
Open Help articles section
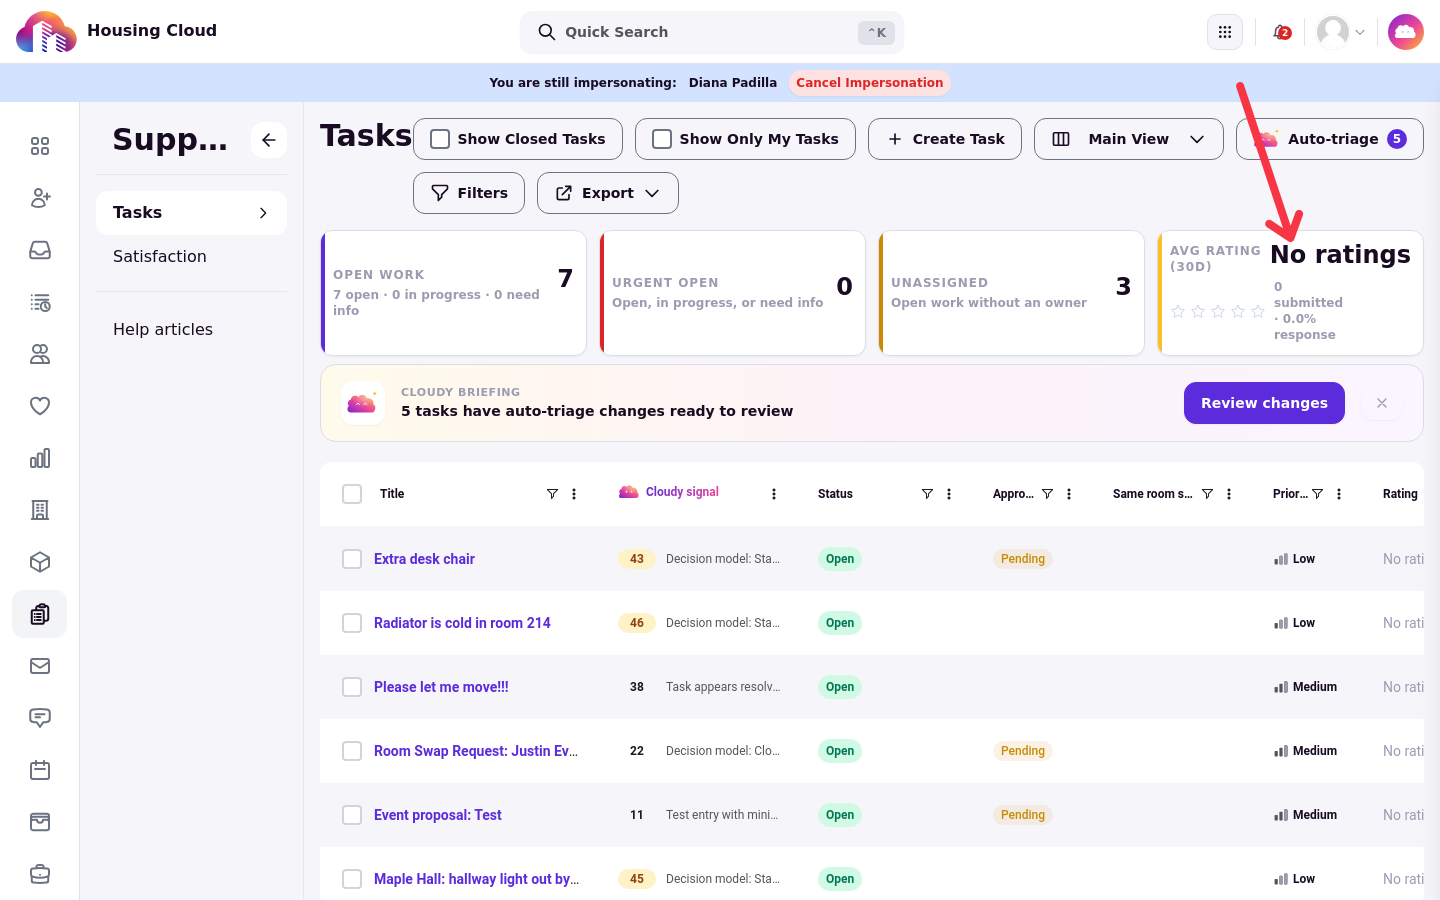tap(163, 330)
